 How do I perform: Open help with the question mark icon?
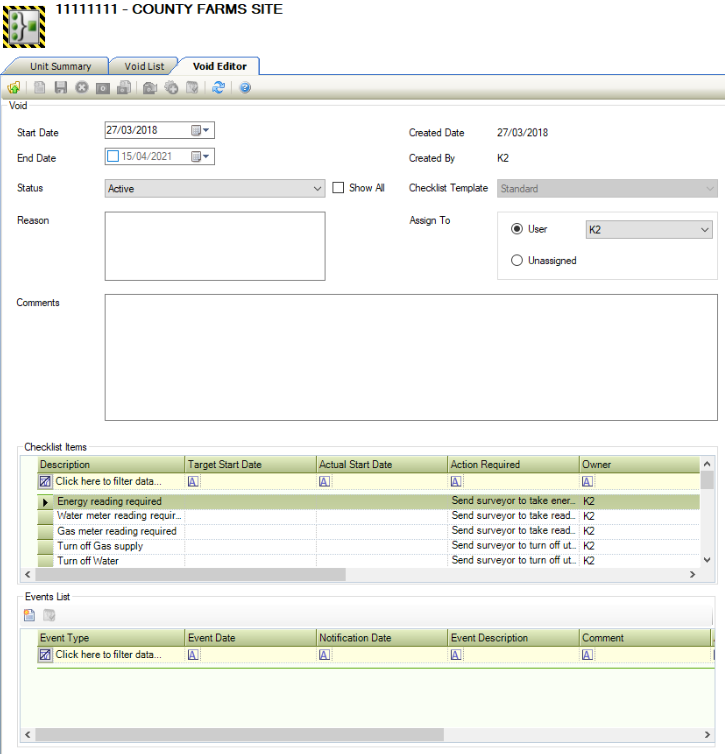pyautogui.click(x=245, y=88)
